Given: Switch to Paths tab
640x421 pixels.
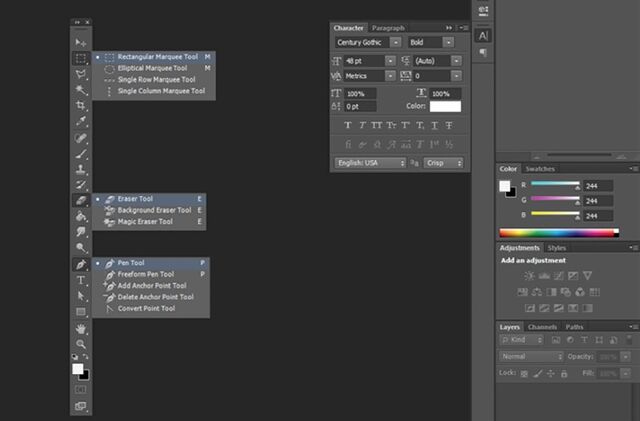Looking at the screenshot, I should click(x=574, y=327).
